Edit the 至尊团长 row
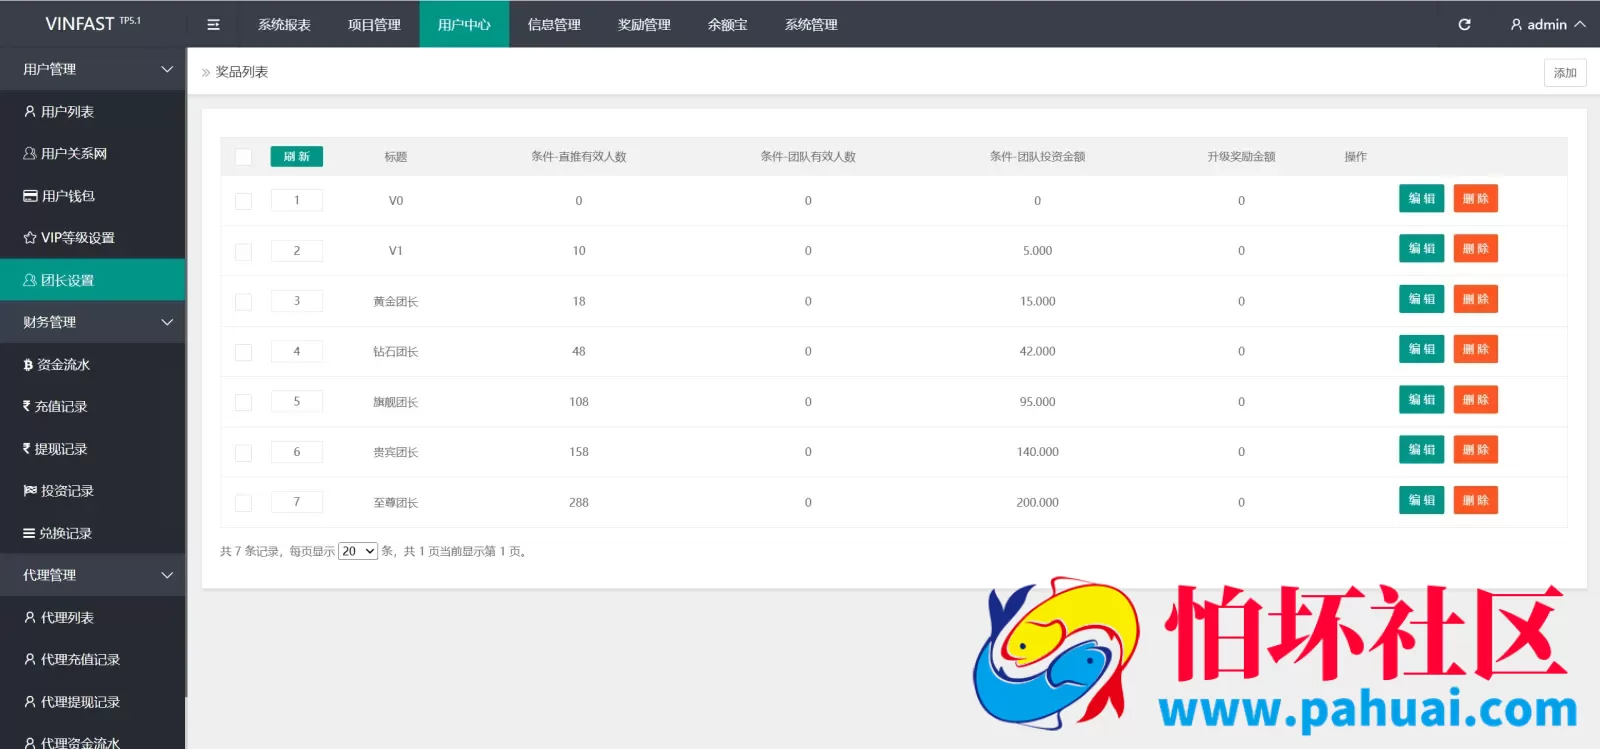The height and width of the screenshot is (749, 1600). point(1421,500)
